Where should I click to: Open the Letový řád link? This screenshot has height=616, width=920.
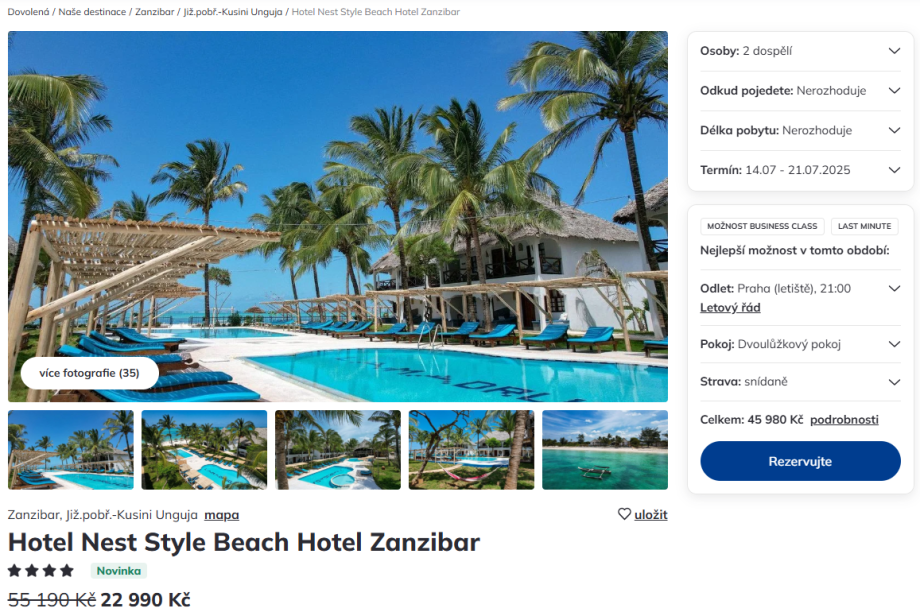coord(730,307)
